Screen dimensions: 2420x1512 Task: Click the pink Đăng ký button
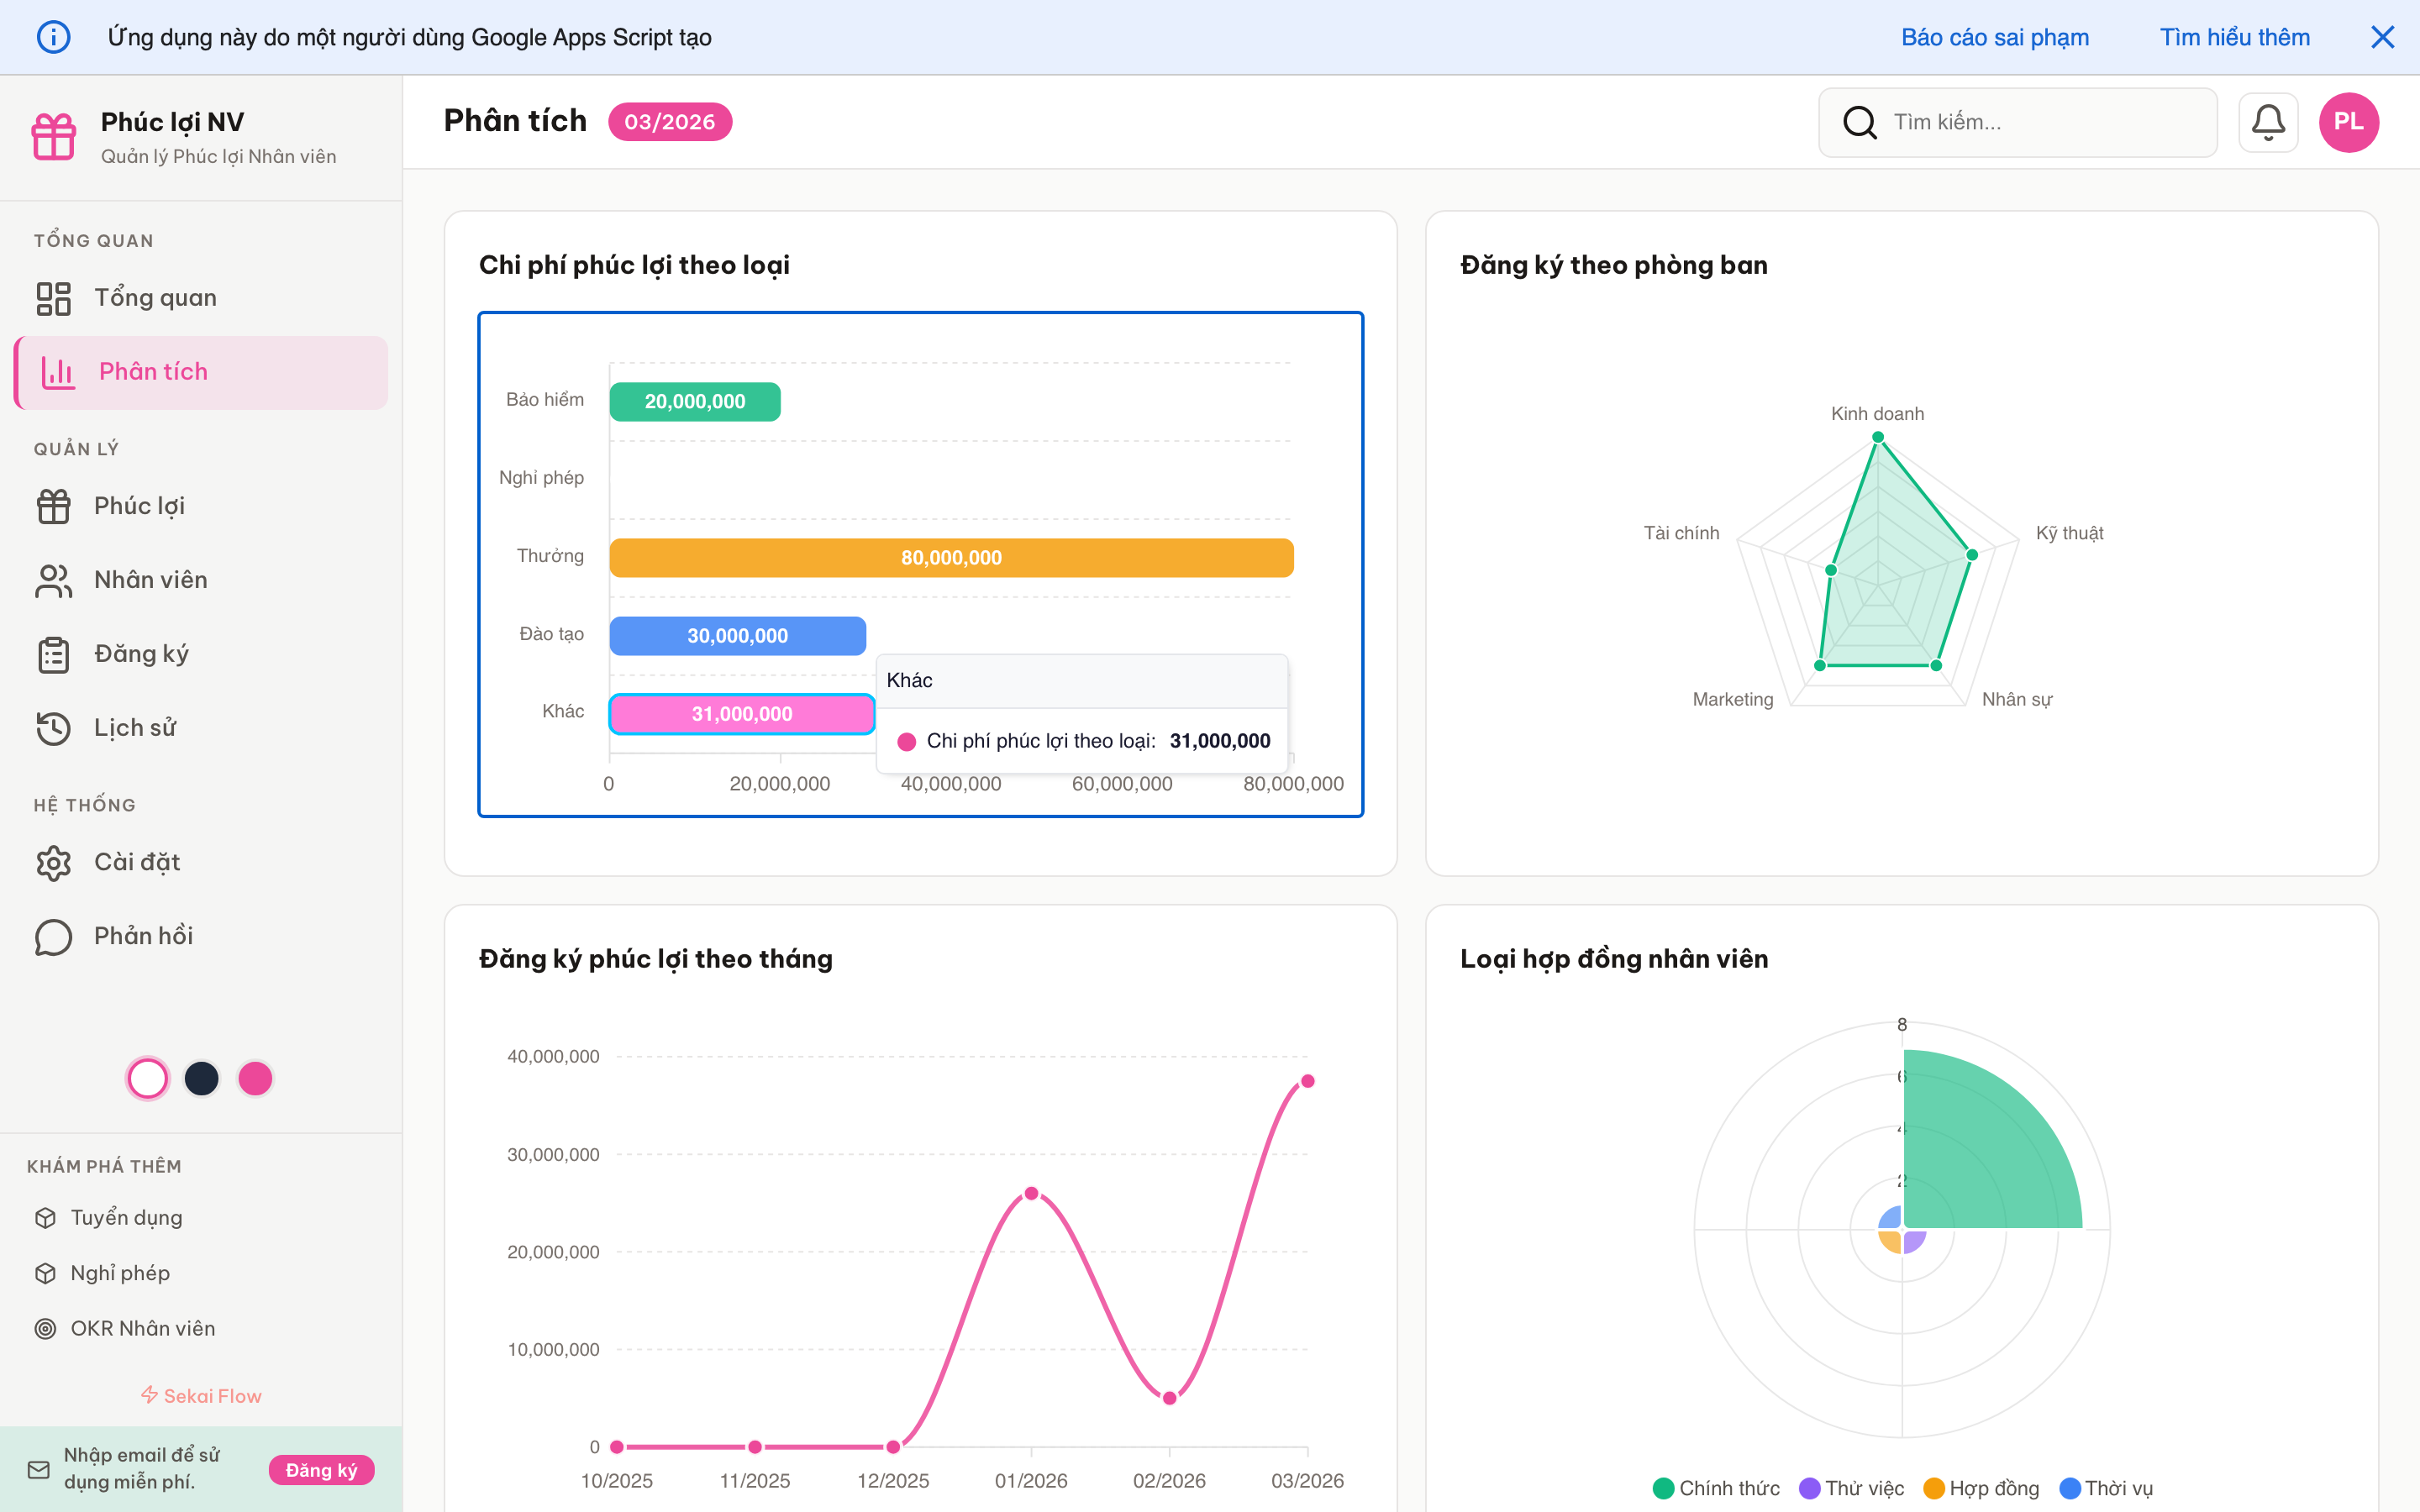pos(321,1469)
